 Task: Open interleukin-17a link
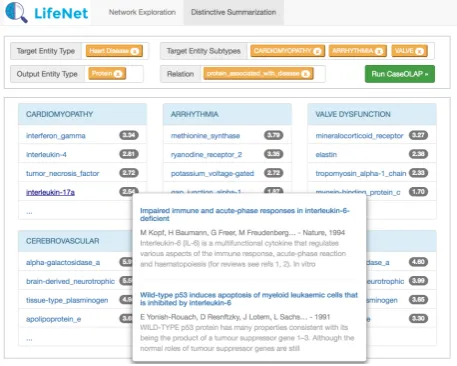tap(50, 192)
